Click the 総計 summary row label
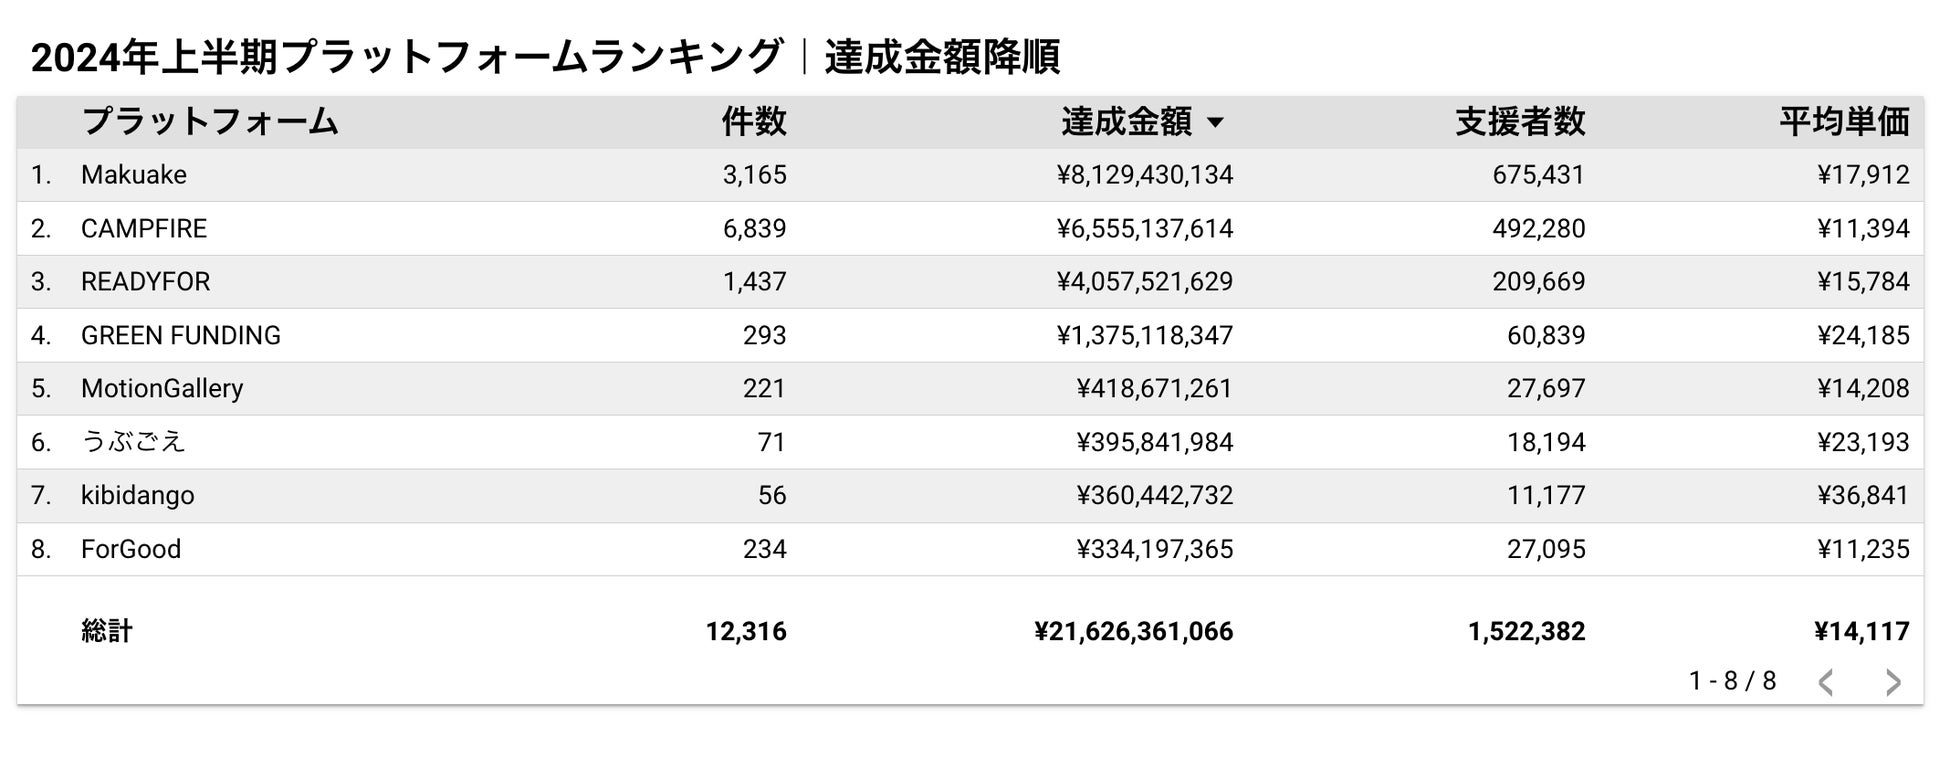Viewport: 1950px width, 769px height. pyautogui.click(x=107, y=631)
